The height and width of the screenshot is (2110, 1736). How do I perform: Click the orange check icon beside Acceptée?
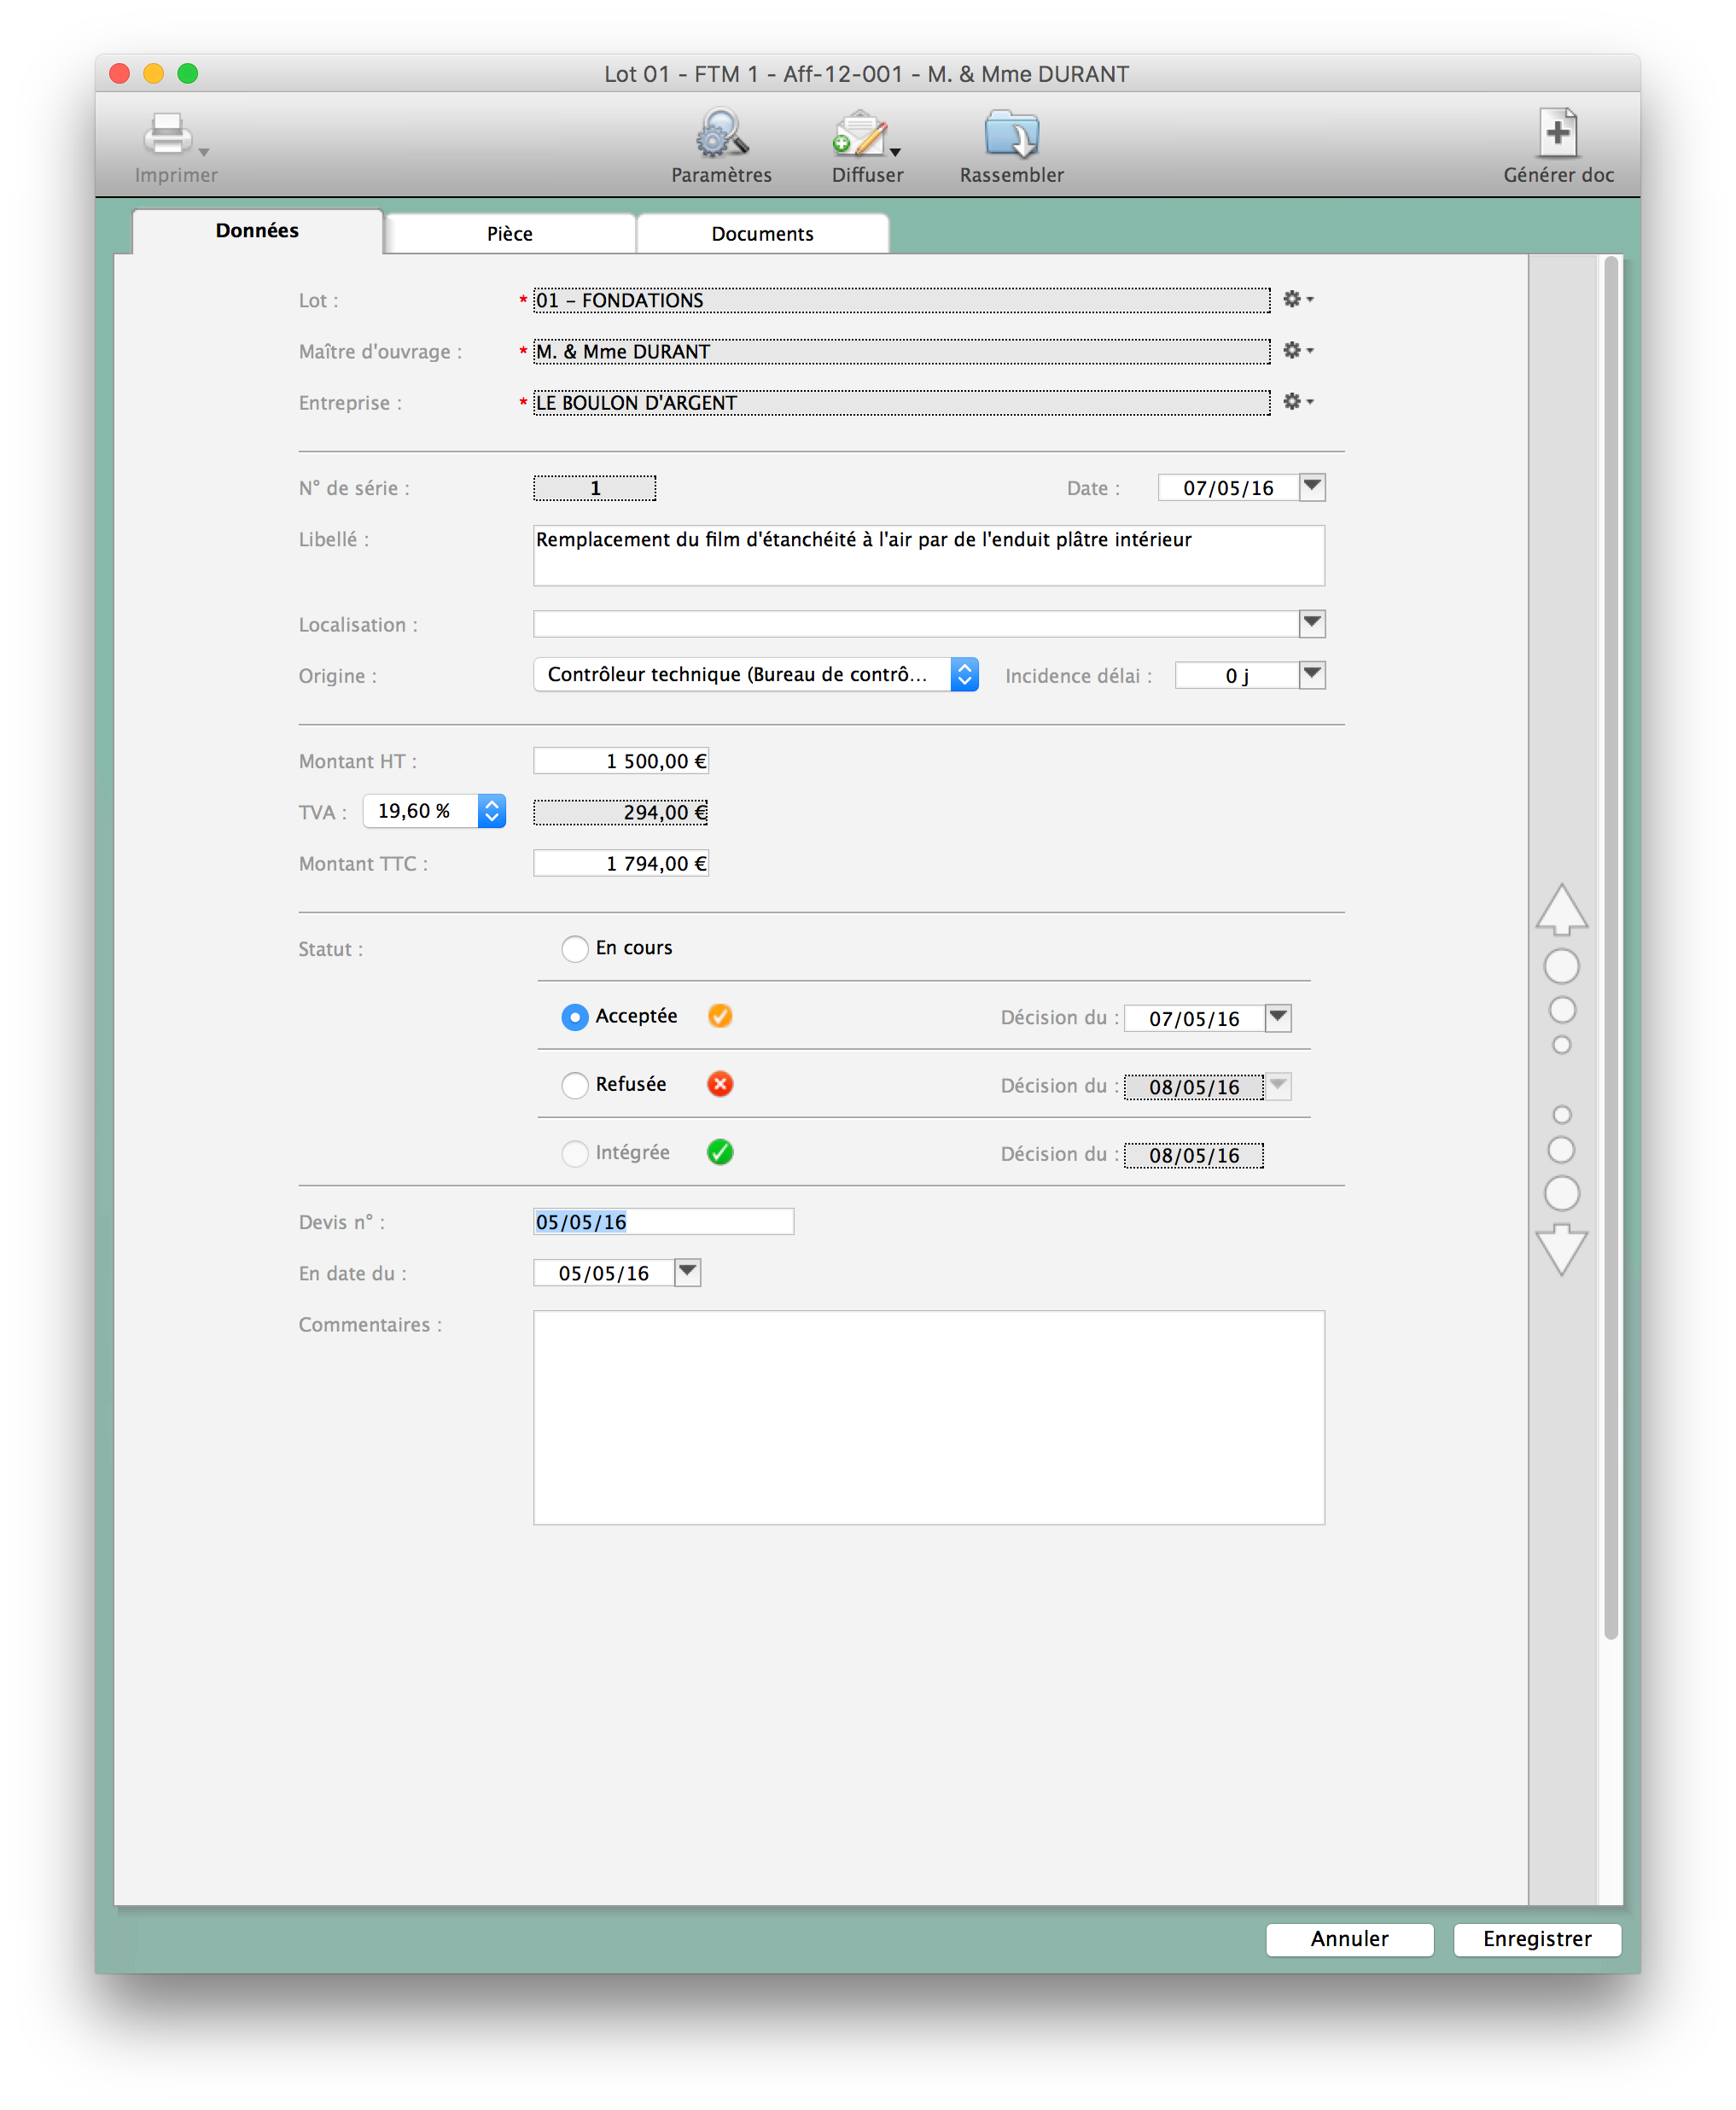pyautogui.click(x=720, y=1016)
